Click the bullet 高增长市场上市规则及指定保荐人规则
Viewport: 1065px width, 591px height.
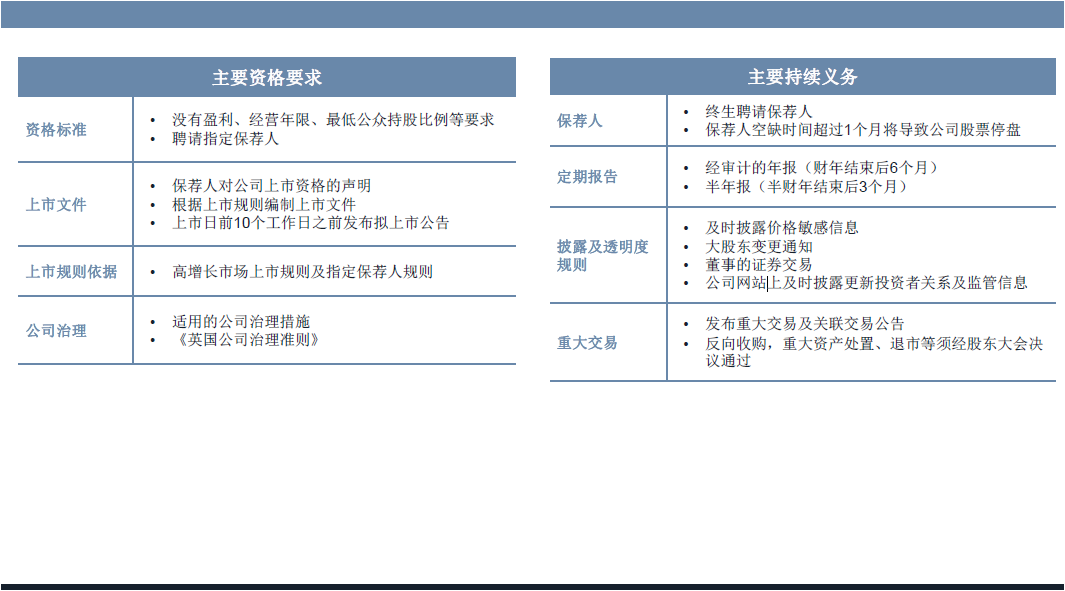pyautogui.click(x=302, y=272)
